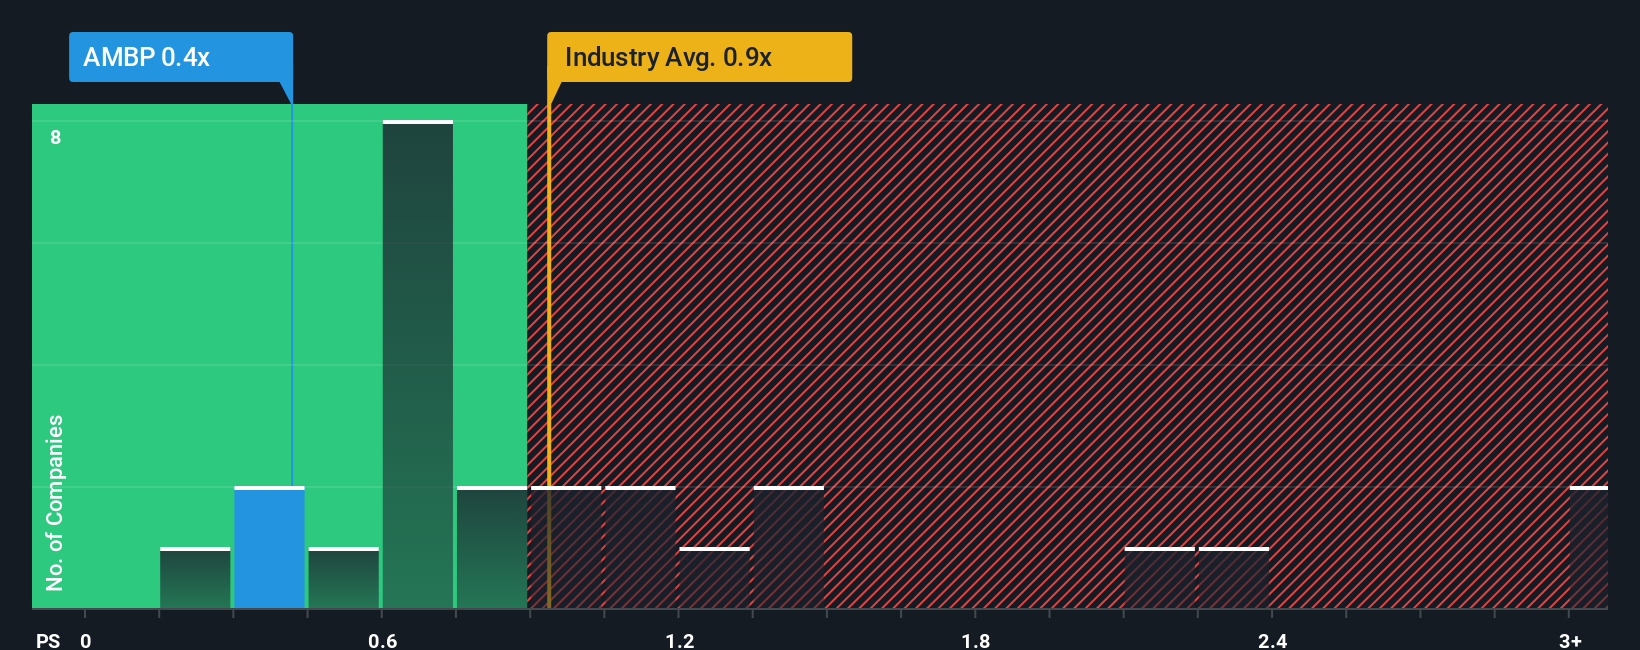The image size is (1640, 650).
Task: Click the PS axis label
Action: (x=48, y=640)
